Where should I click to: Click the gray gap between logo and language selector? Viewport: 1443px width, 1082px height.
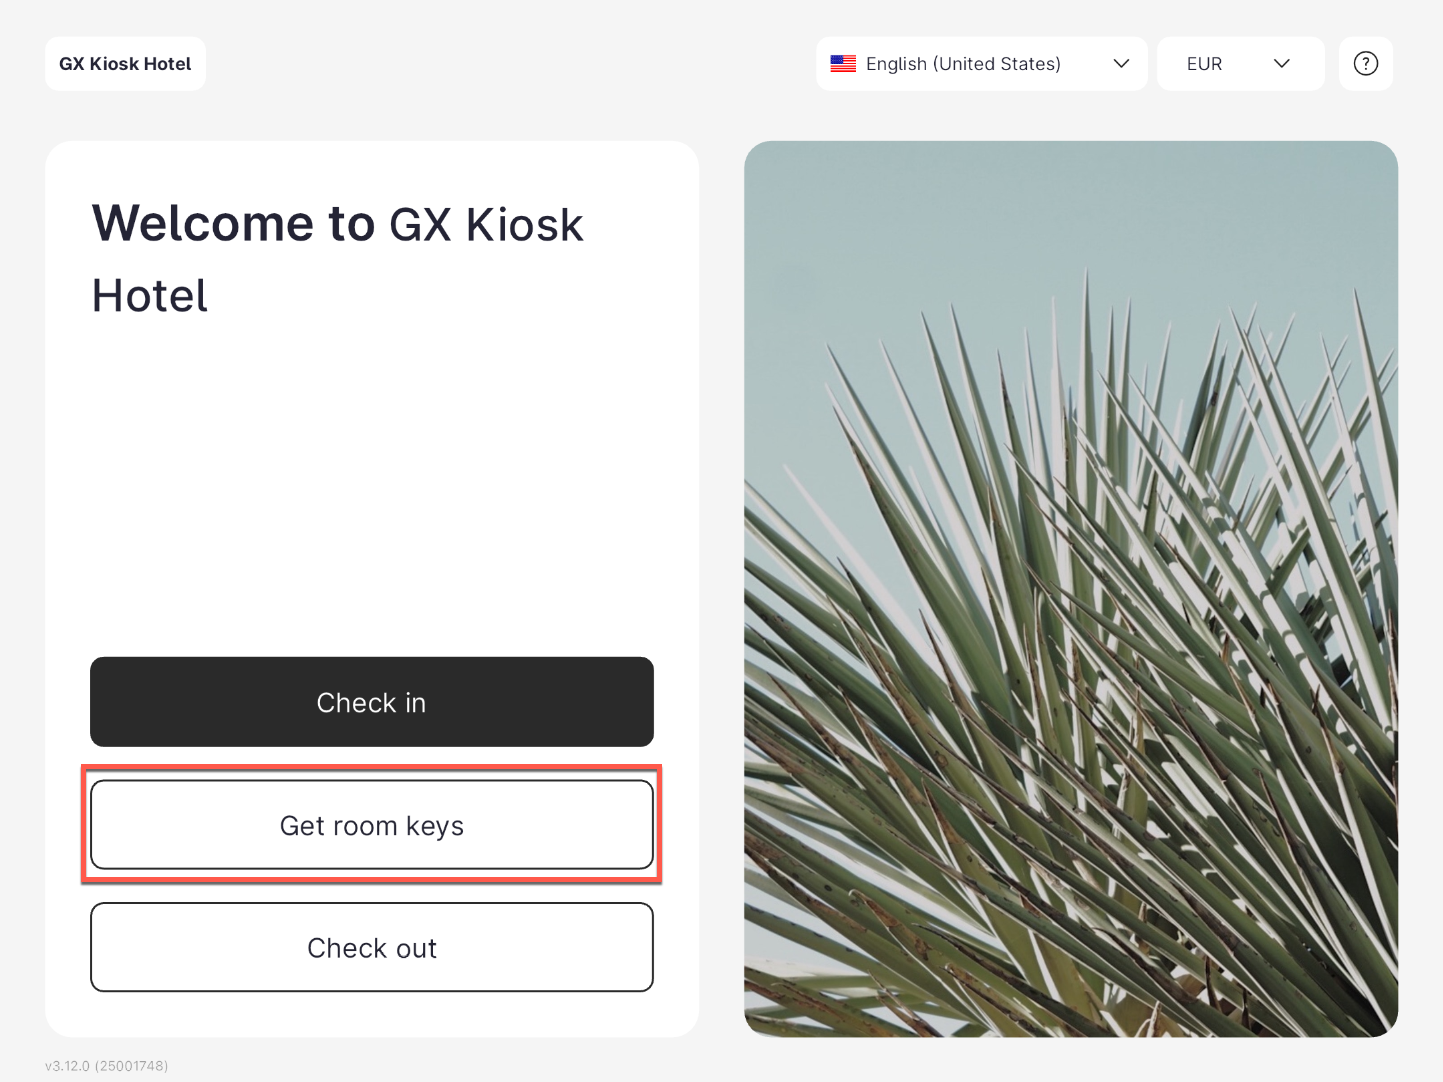510,64
